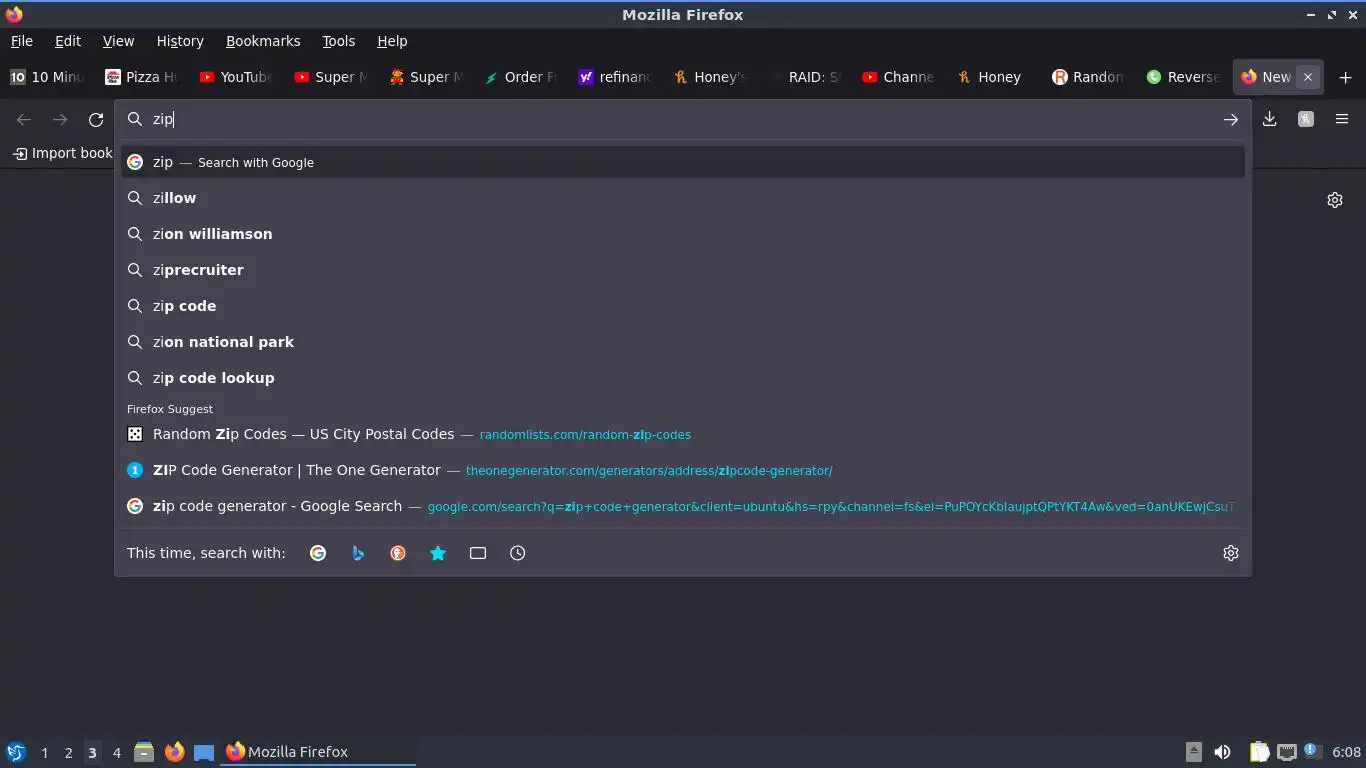Select 'zip — Search with Google' suggestion

click(683, 162)
